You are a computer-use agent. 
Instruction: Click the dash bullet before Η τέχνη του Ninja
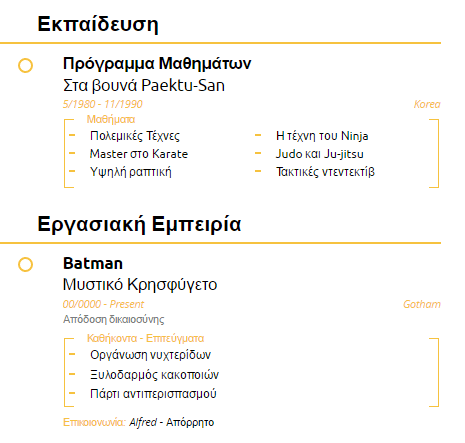pos(258,135)
